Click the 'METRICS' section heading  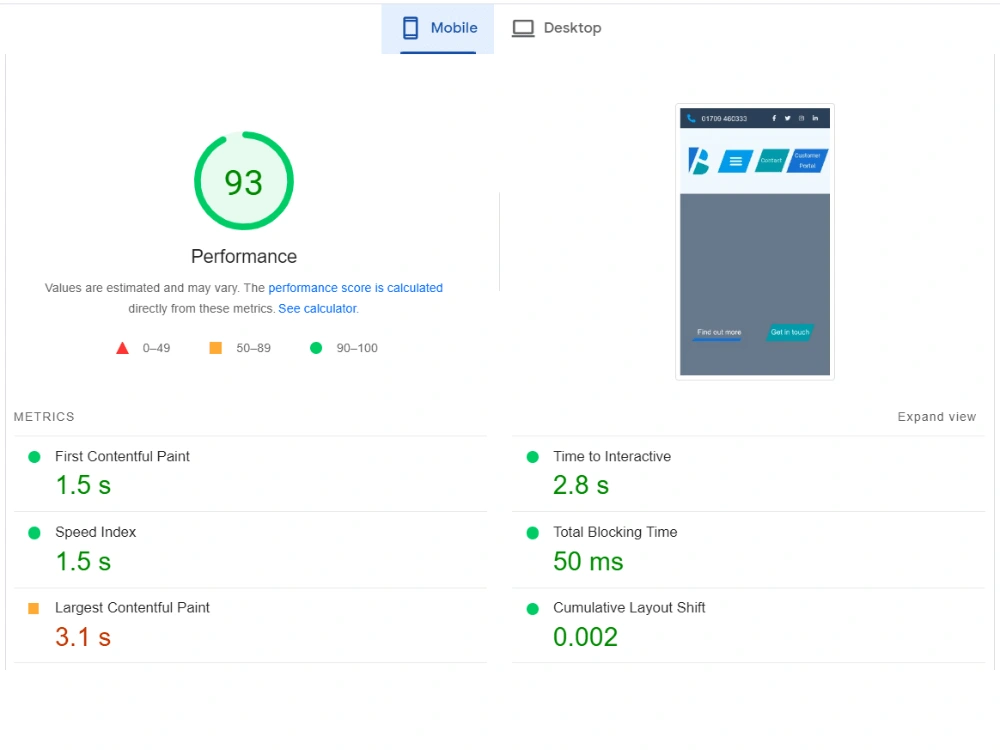[x=44, y=417]
